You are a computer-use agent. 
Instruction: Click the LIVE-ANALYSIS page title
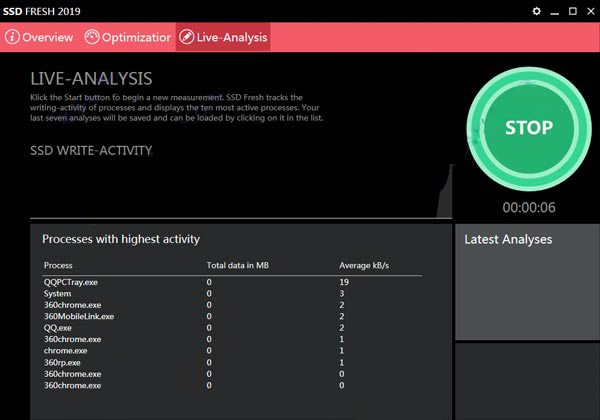(91, 79)
